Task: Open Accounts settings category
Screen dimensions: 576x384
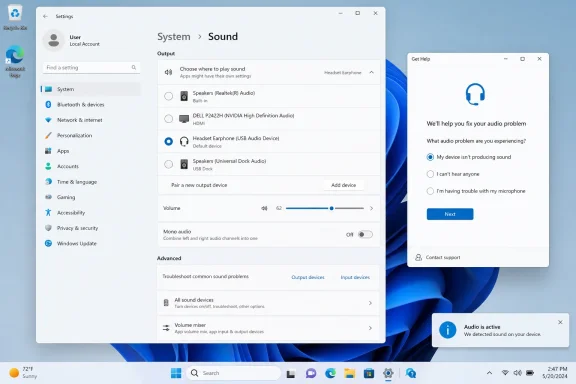Action: pyautogui.click(x=90, y=166)
